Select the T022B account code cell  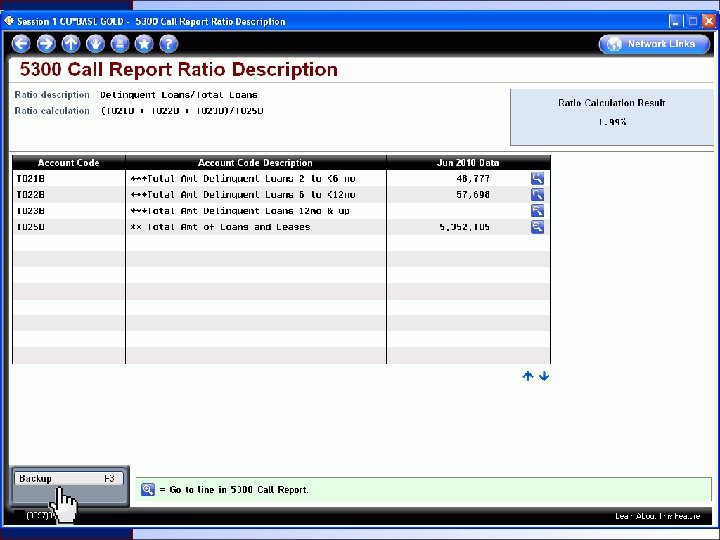30,195
